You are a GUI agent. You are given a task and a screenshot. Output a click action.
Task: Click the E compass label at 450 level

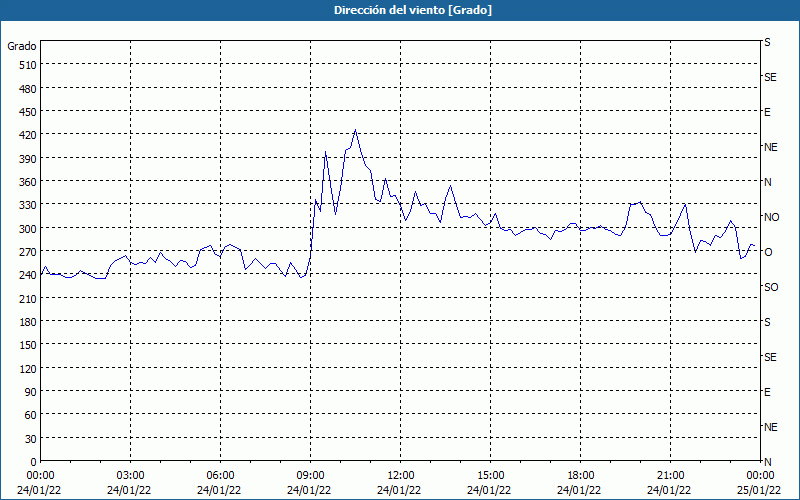click(x=767, y=112)
